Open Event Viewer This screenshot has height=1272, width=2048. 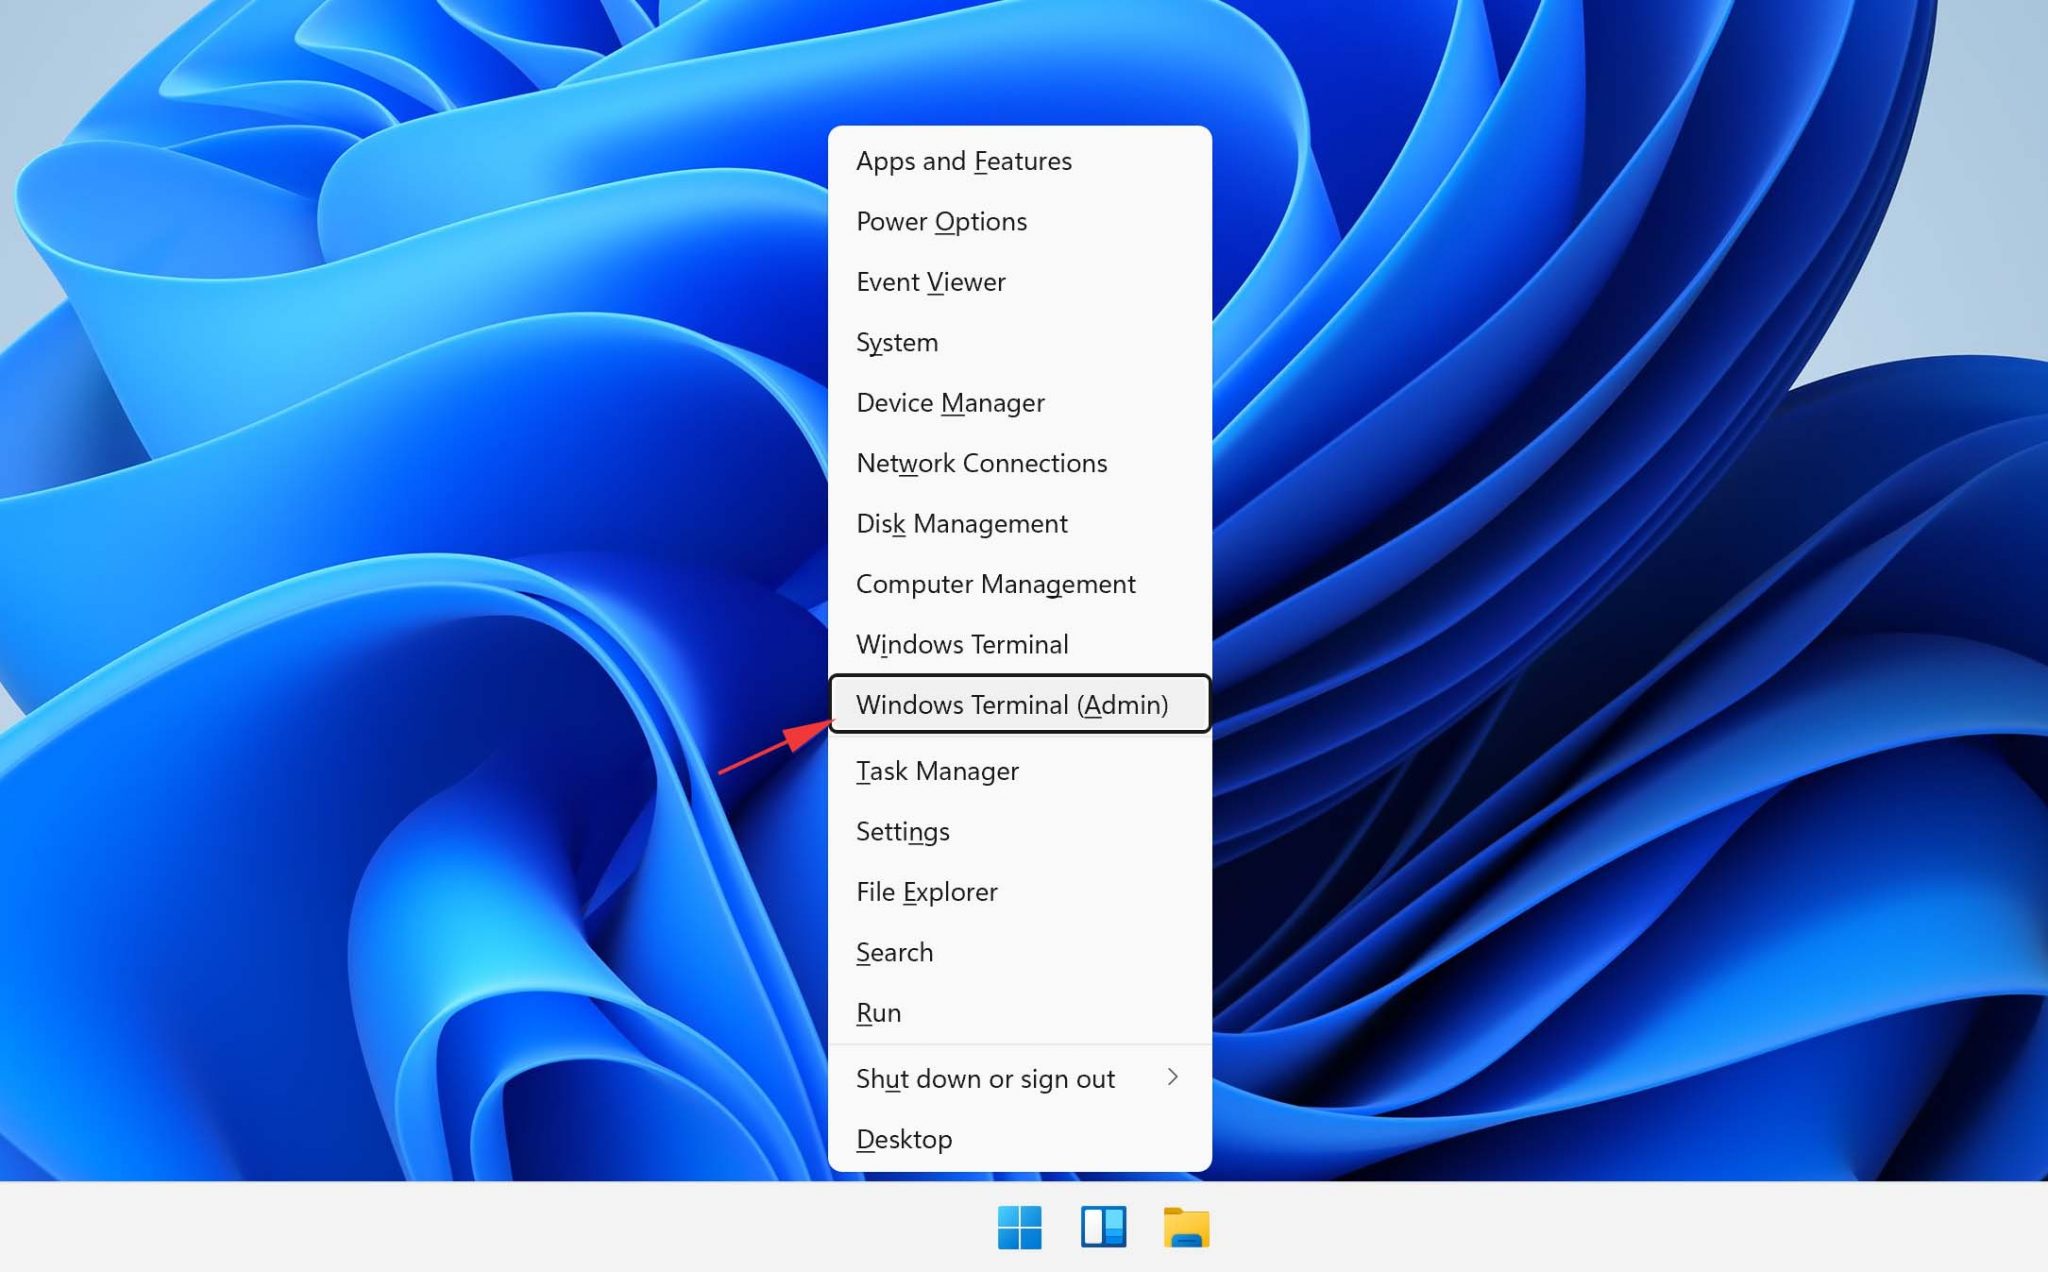[x=930, y=281]
